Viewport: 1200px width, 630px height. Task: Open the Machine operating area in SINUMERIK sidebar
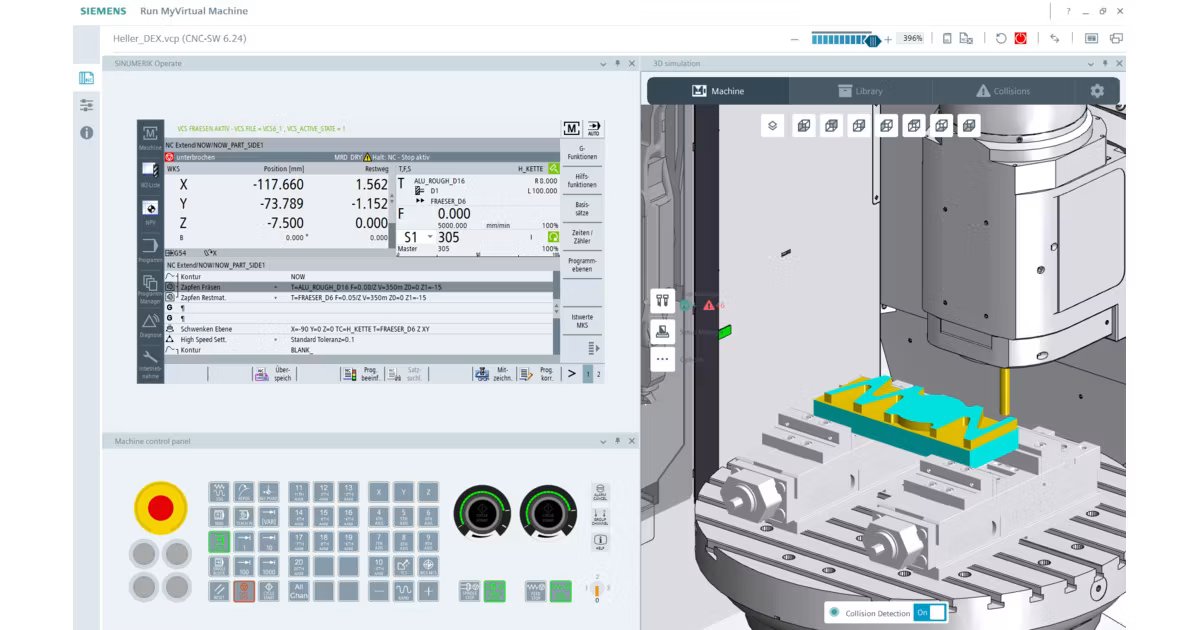click(x=150, y=135)
